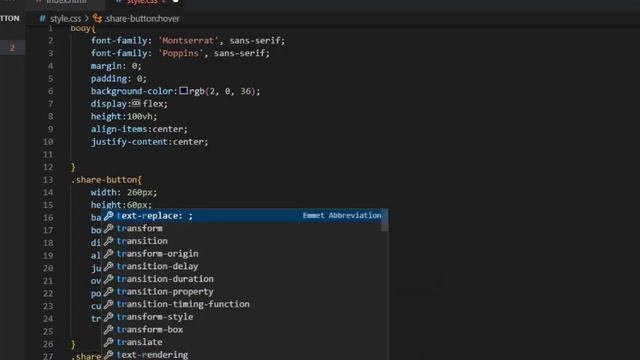The image size is (640, 360).
Task: Open the rgb(2, 0, 36) color swatch
Action: (184, 91)
